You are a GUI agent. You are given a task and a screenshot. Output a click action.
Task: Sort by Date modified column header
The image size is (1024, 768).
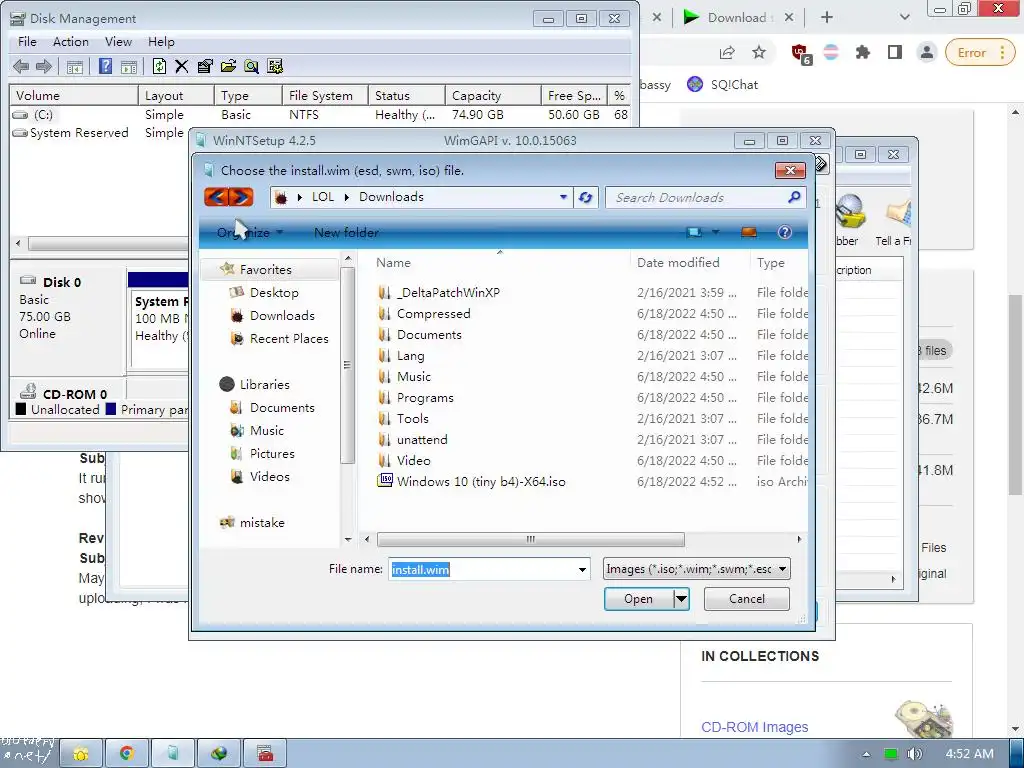tap(678, 263)
